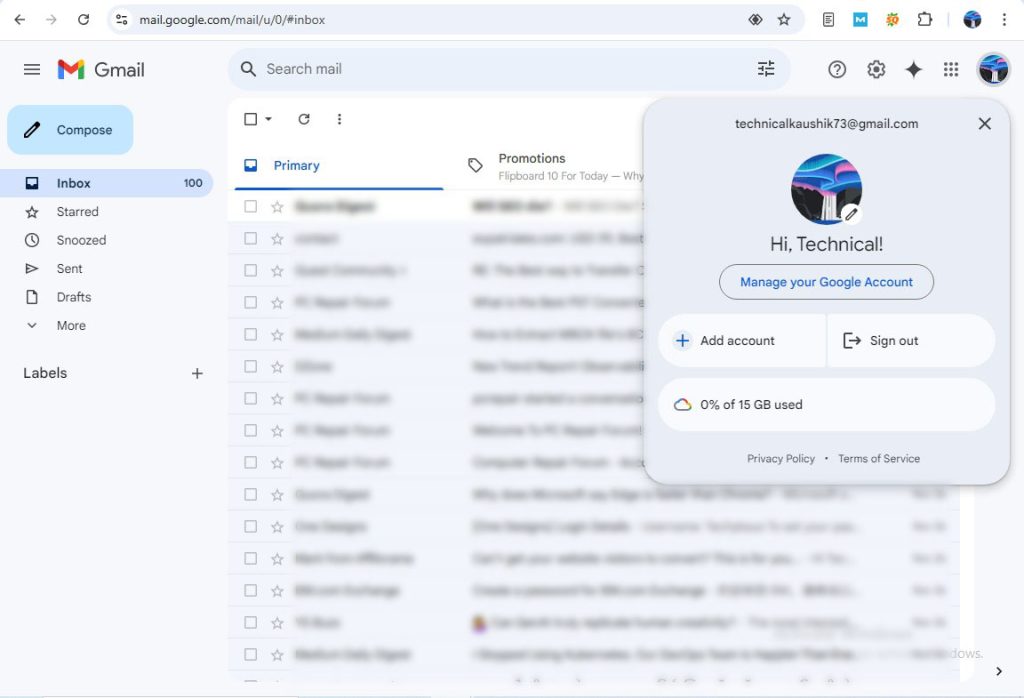
Task: Click the Gmail logo
Action: [101, 69]
